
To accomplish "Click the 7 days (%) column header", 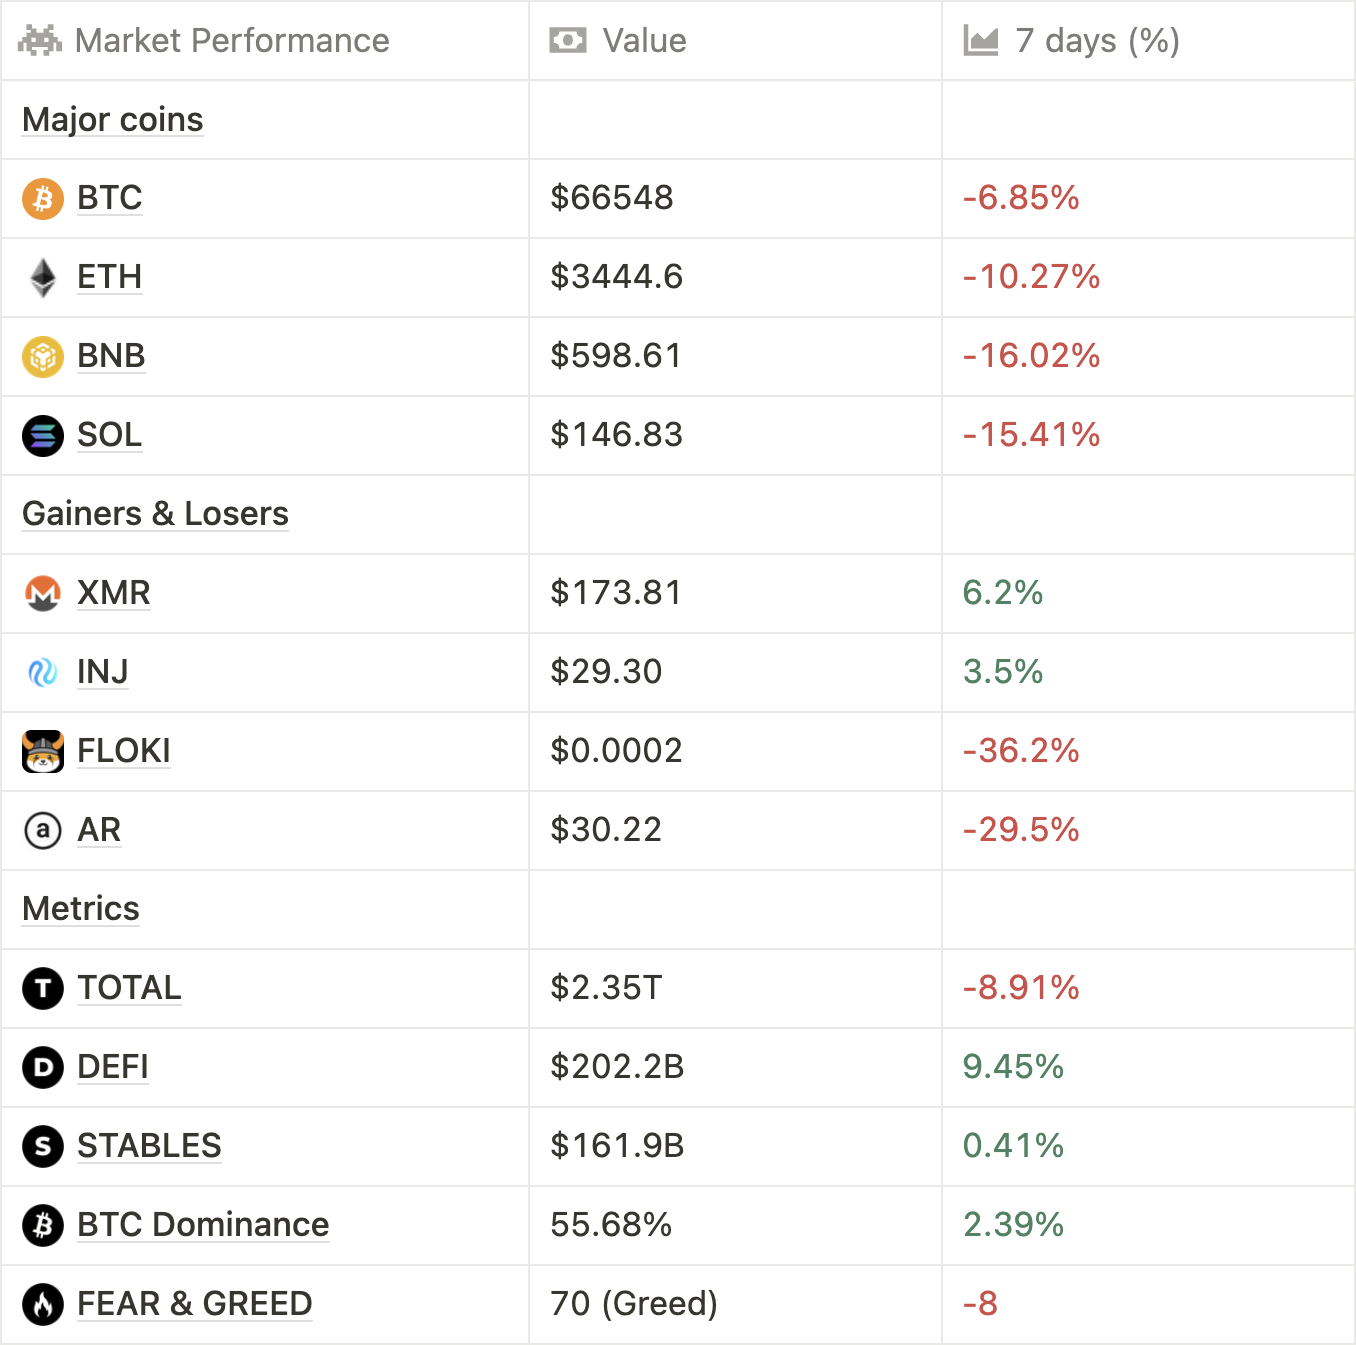I will 1097,41.
